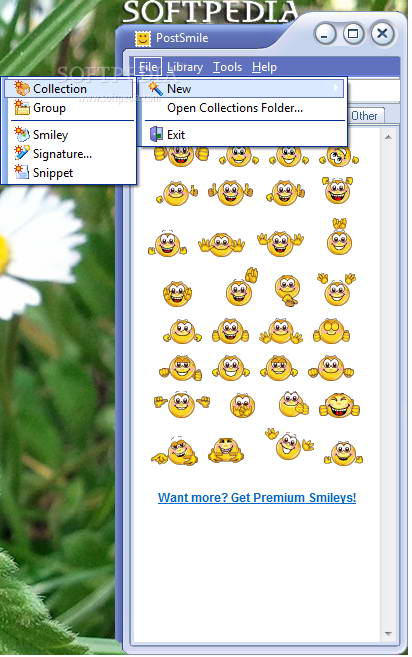Viewport: 412px width, 657px height.
Task: Click the scrollbar up arrow
Action: tap(389, 137)
